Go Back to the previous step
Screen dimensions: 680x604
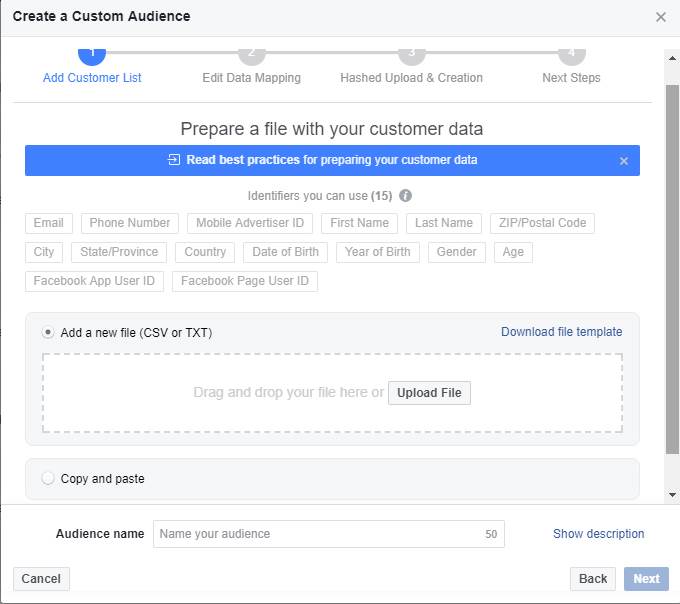[x=593, y=579]
